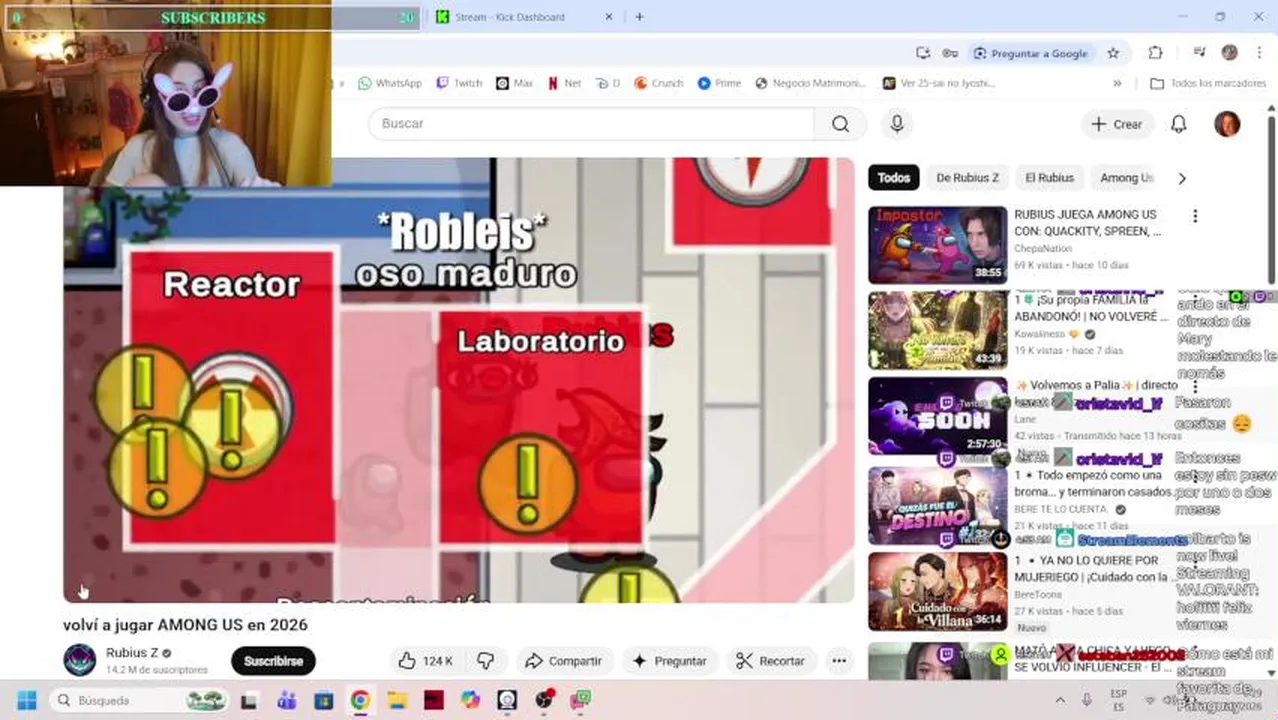Viewport: 1278px width, 720px height.
Task: Click the main Among Us video player
Action: pos(459,380)
